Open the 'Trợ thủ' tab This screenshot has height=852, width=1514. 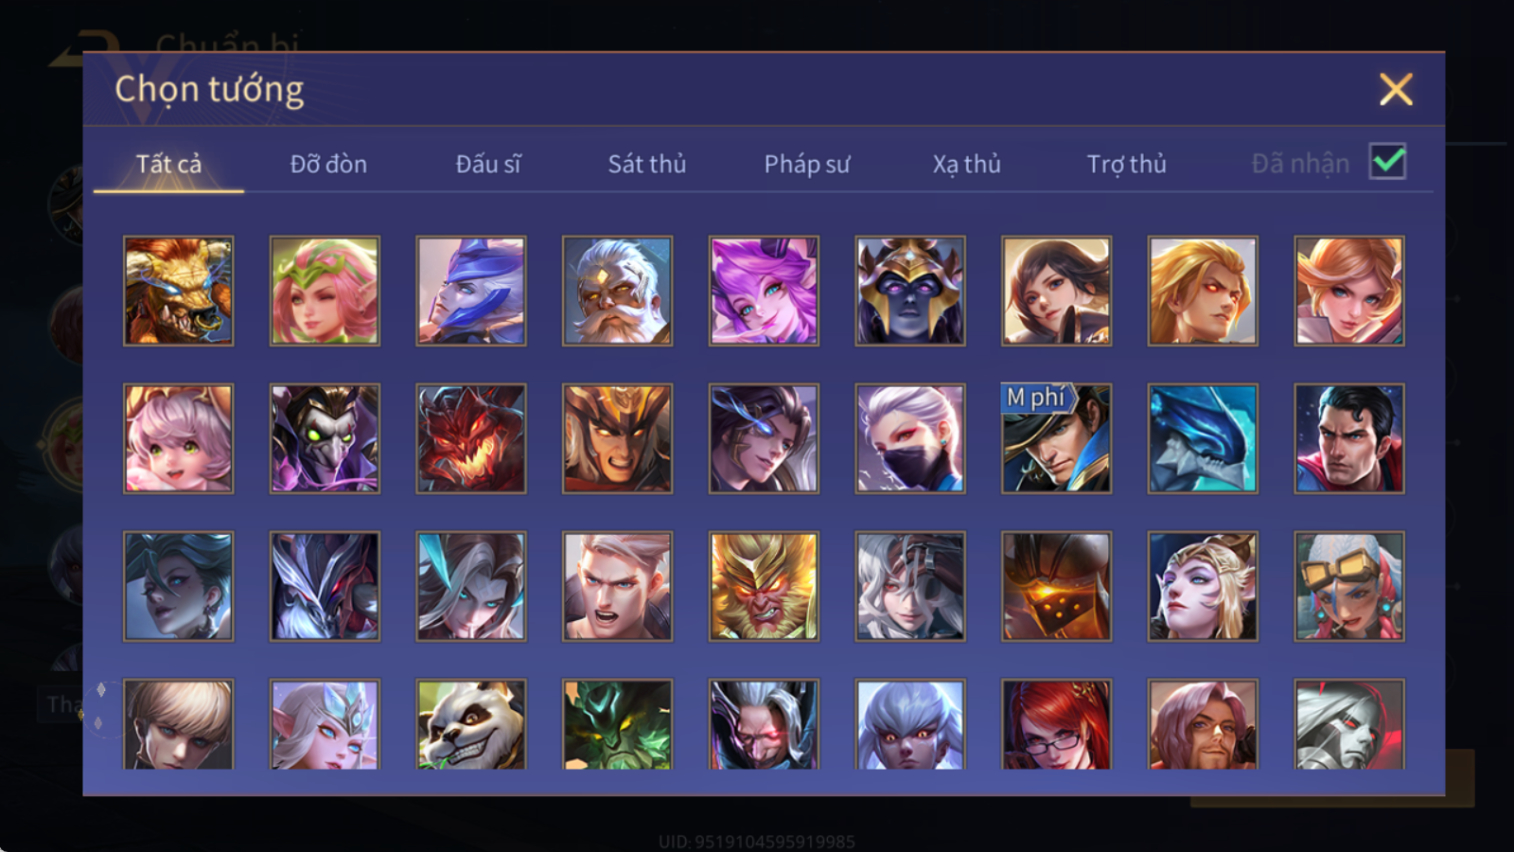click(1126, 164)
